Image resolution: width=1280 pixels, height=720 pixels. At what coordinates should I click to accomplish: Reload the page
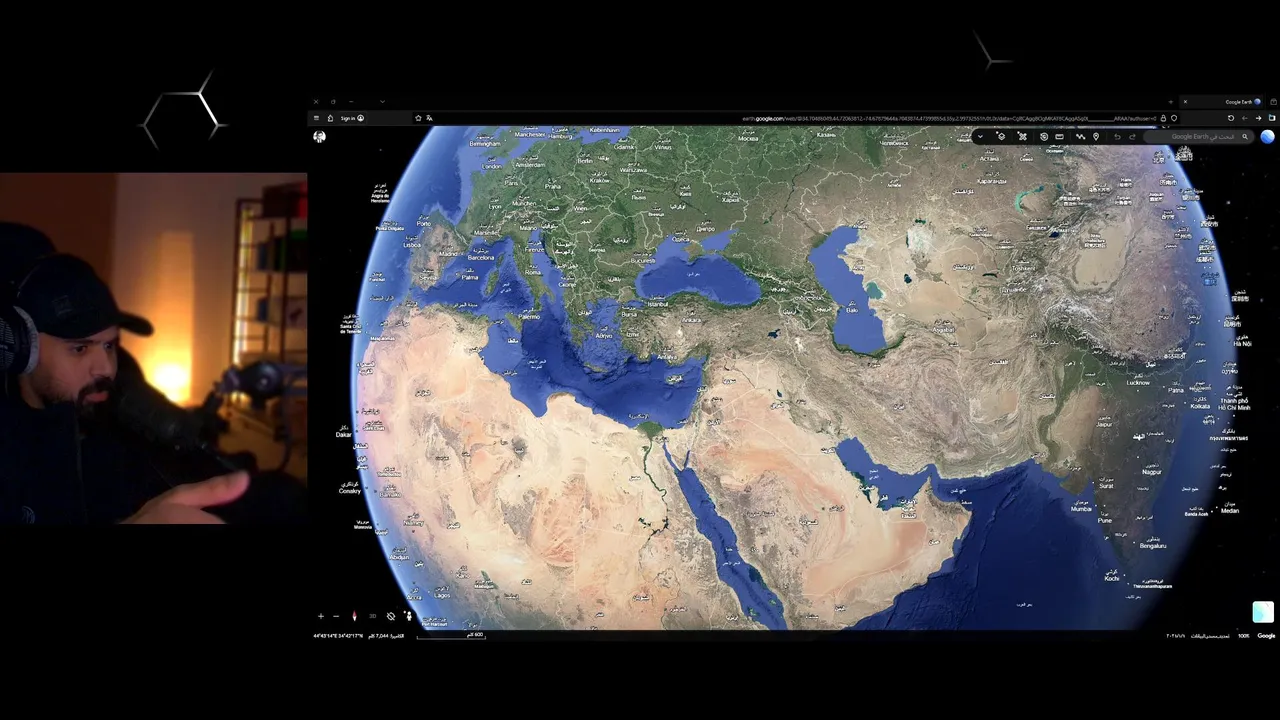[x=1231, y=118]
